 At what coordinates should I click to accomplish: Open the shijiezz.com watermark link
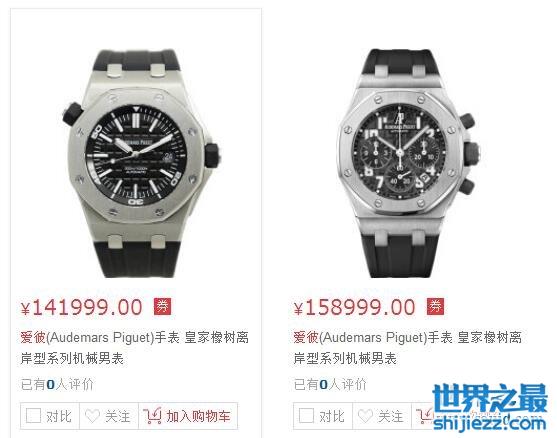[x=490, y=423]
